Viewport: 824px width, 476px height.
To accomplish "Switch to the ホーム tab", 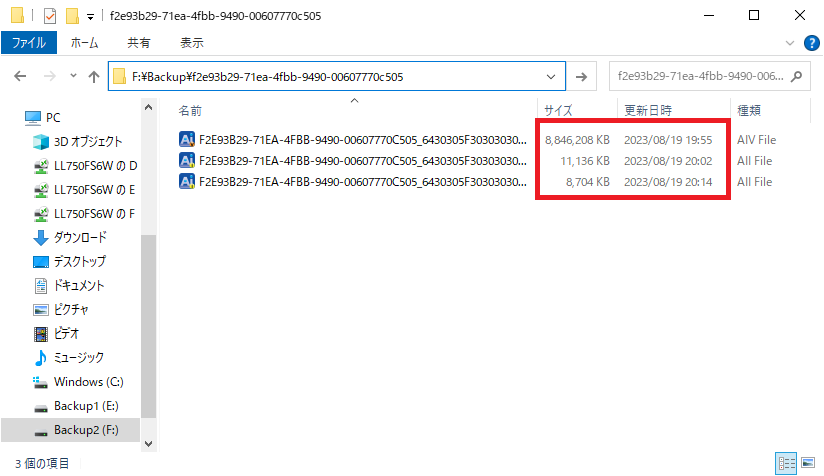I will tap(84, 43).
